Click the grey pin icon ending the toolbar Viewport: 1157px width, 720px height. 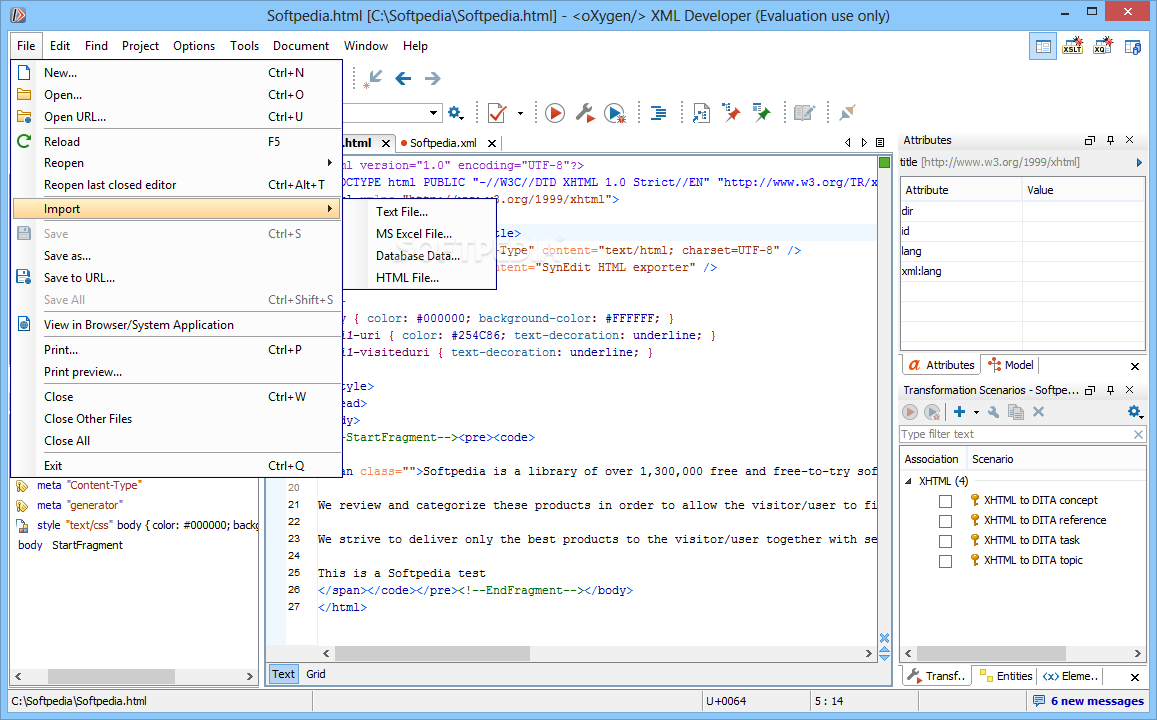pos(847,113)
